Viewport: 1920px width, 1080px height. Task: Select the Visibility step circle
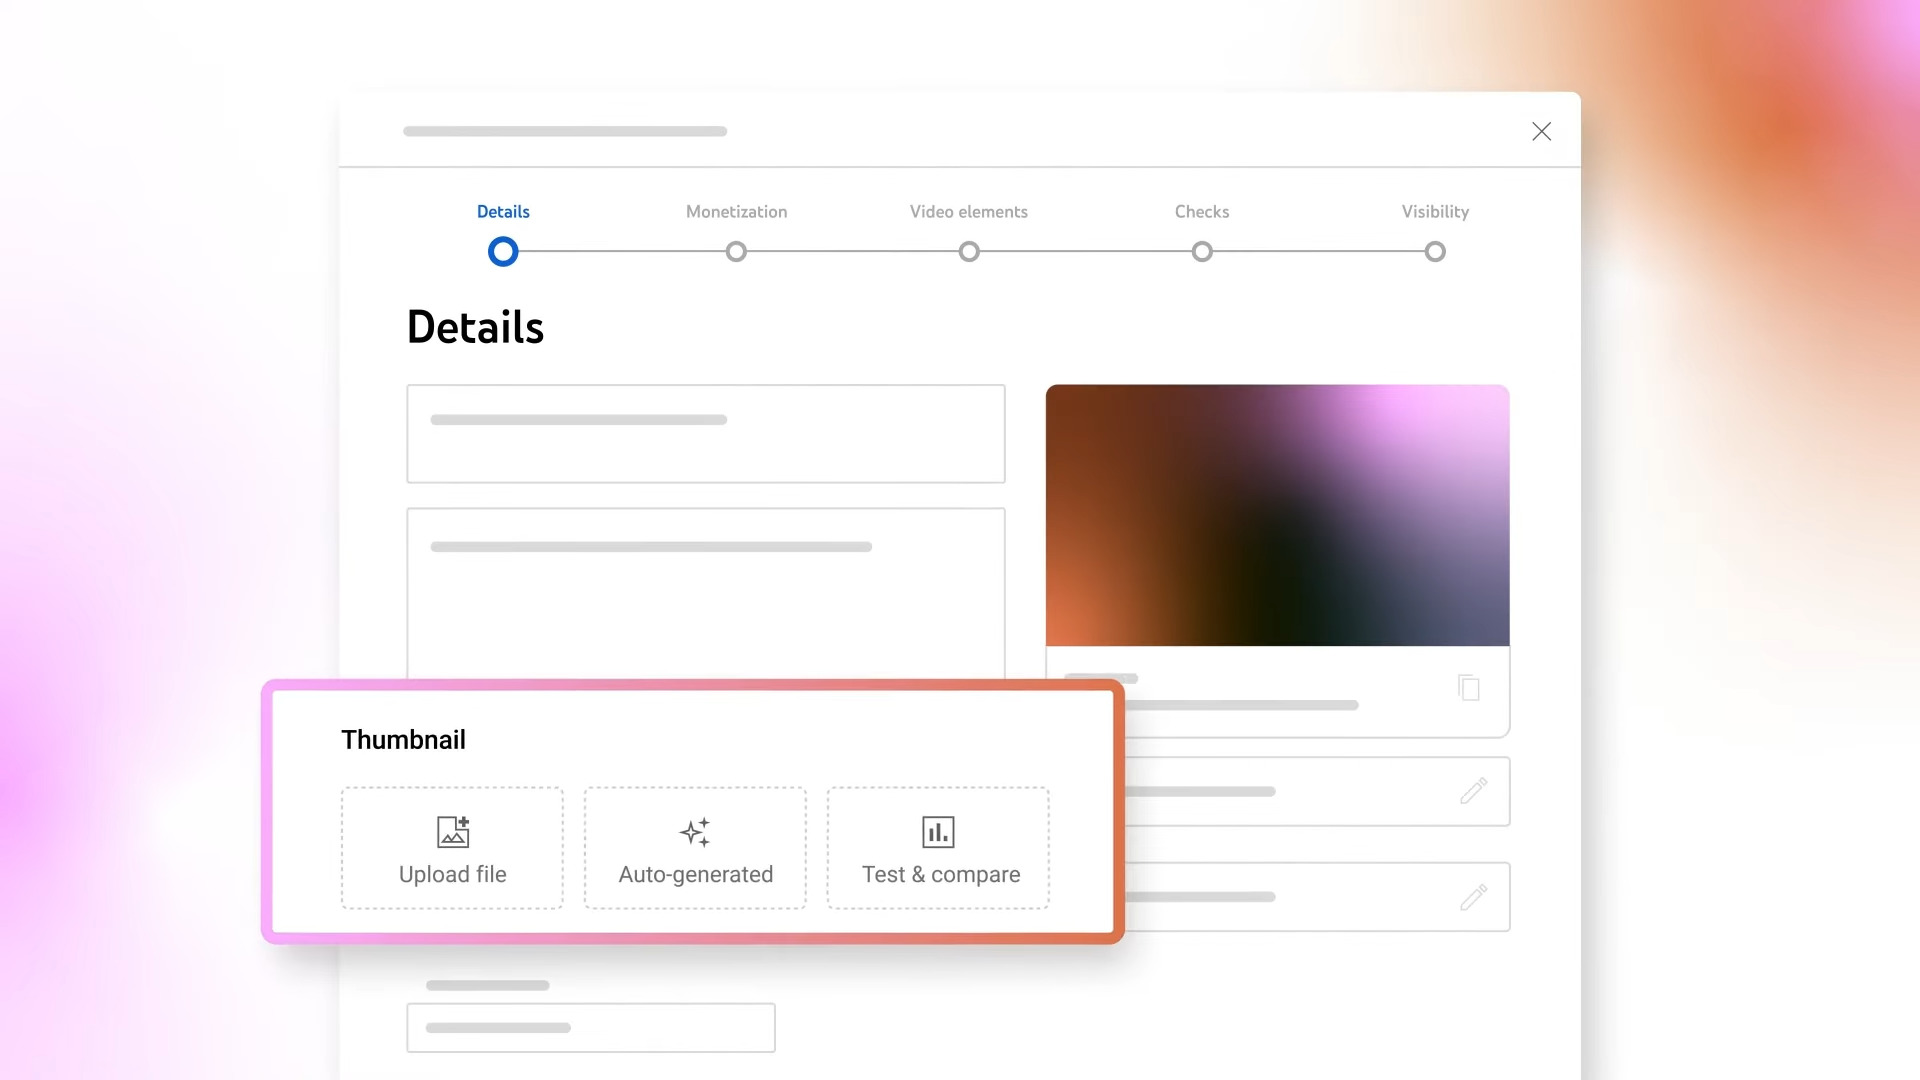(x=1435, y=252)
